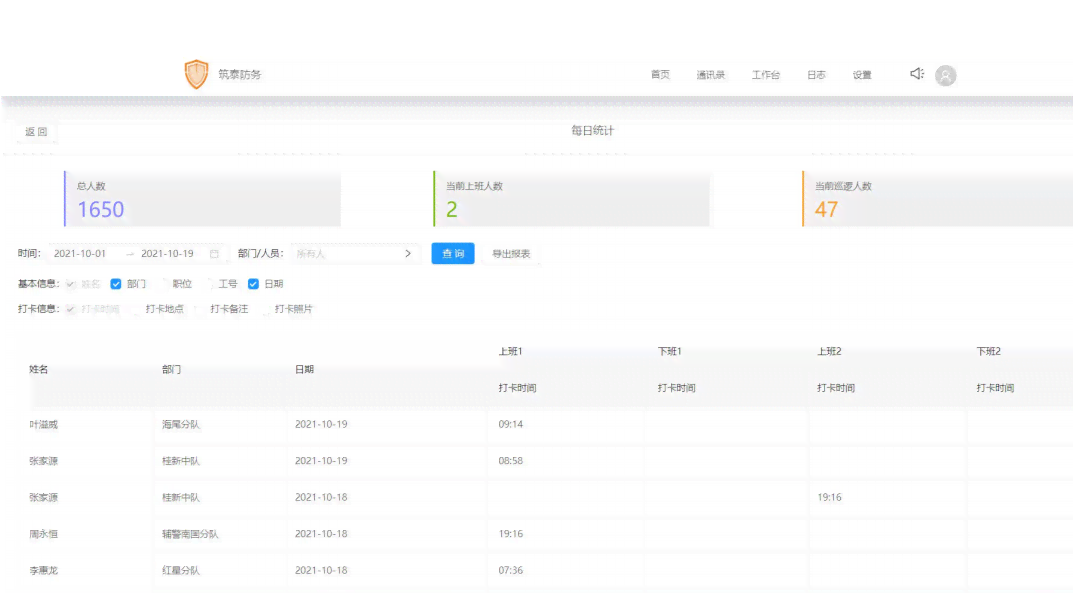Click the 部门 column header
The height and width of the screenshot is (593, 1074).
point(171,369)
